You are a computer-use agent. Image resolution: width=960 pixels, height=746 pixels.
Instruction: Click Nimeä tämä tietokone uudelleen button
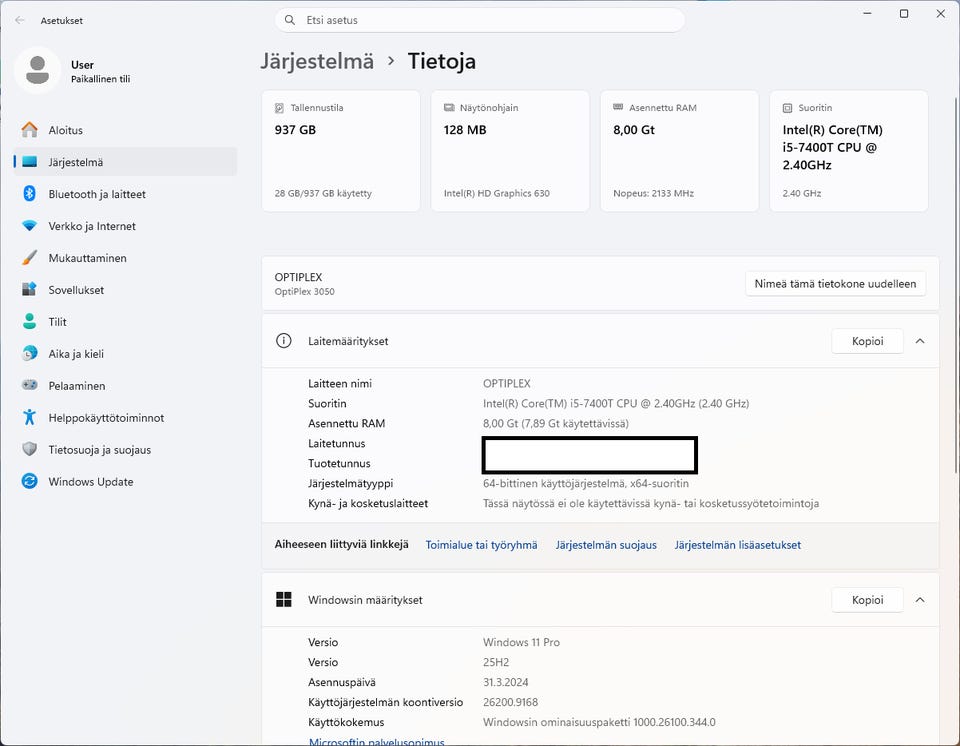835,284
